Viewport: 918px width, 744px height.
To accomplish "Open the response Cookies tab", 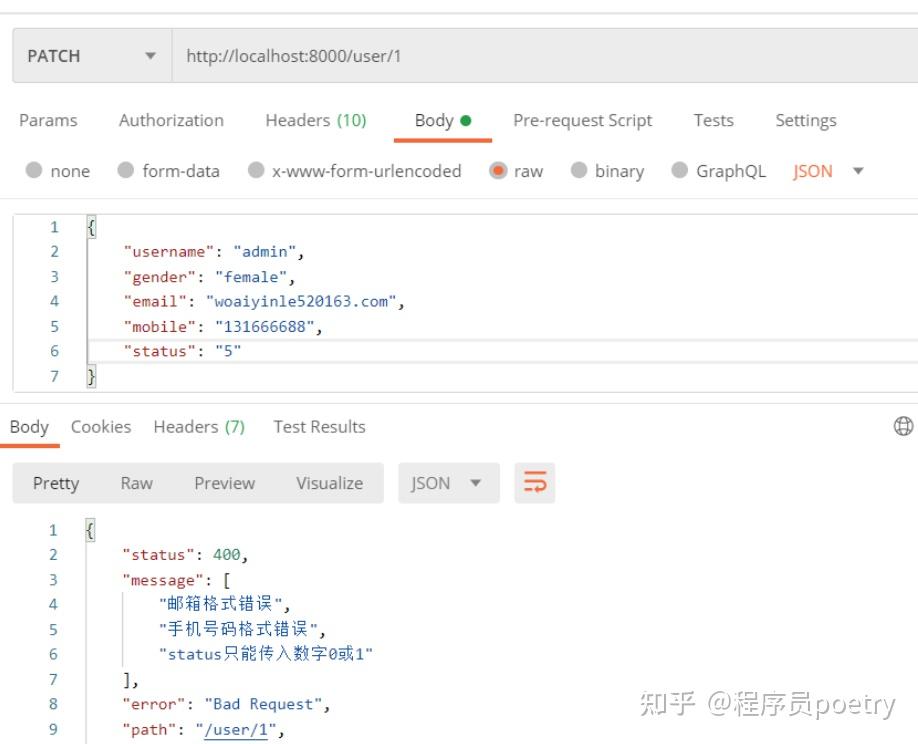I will (x=101, y=427).
